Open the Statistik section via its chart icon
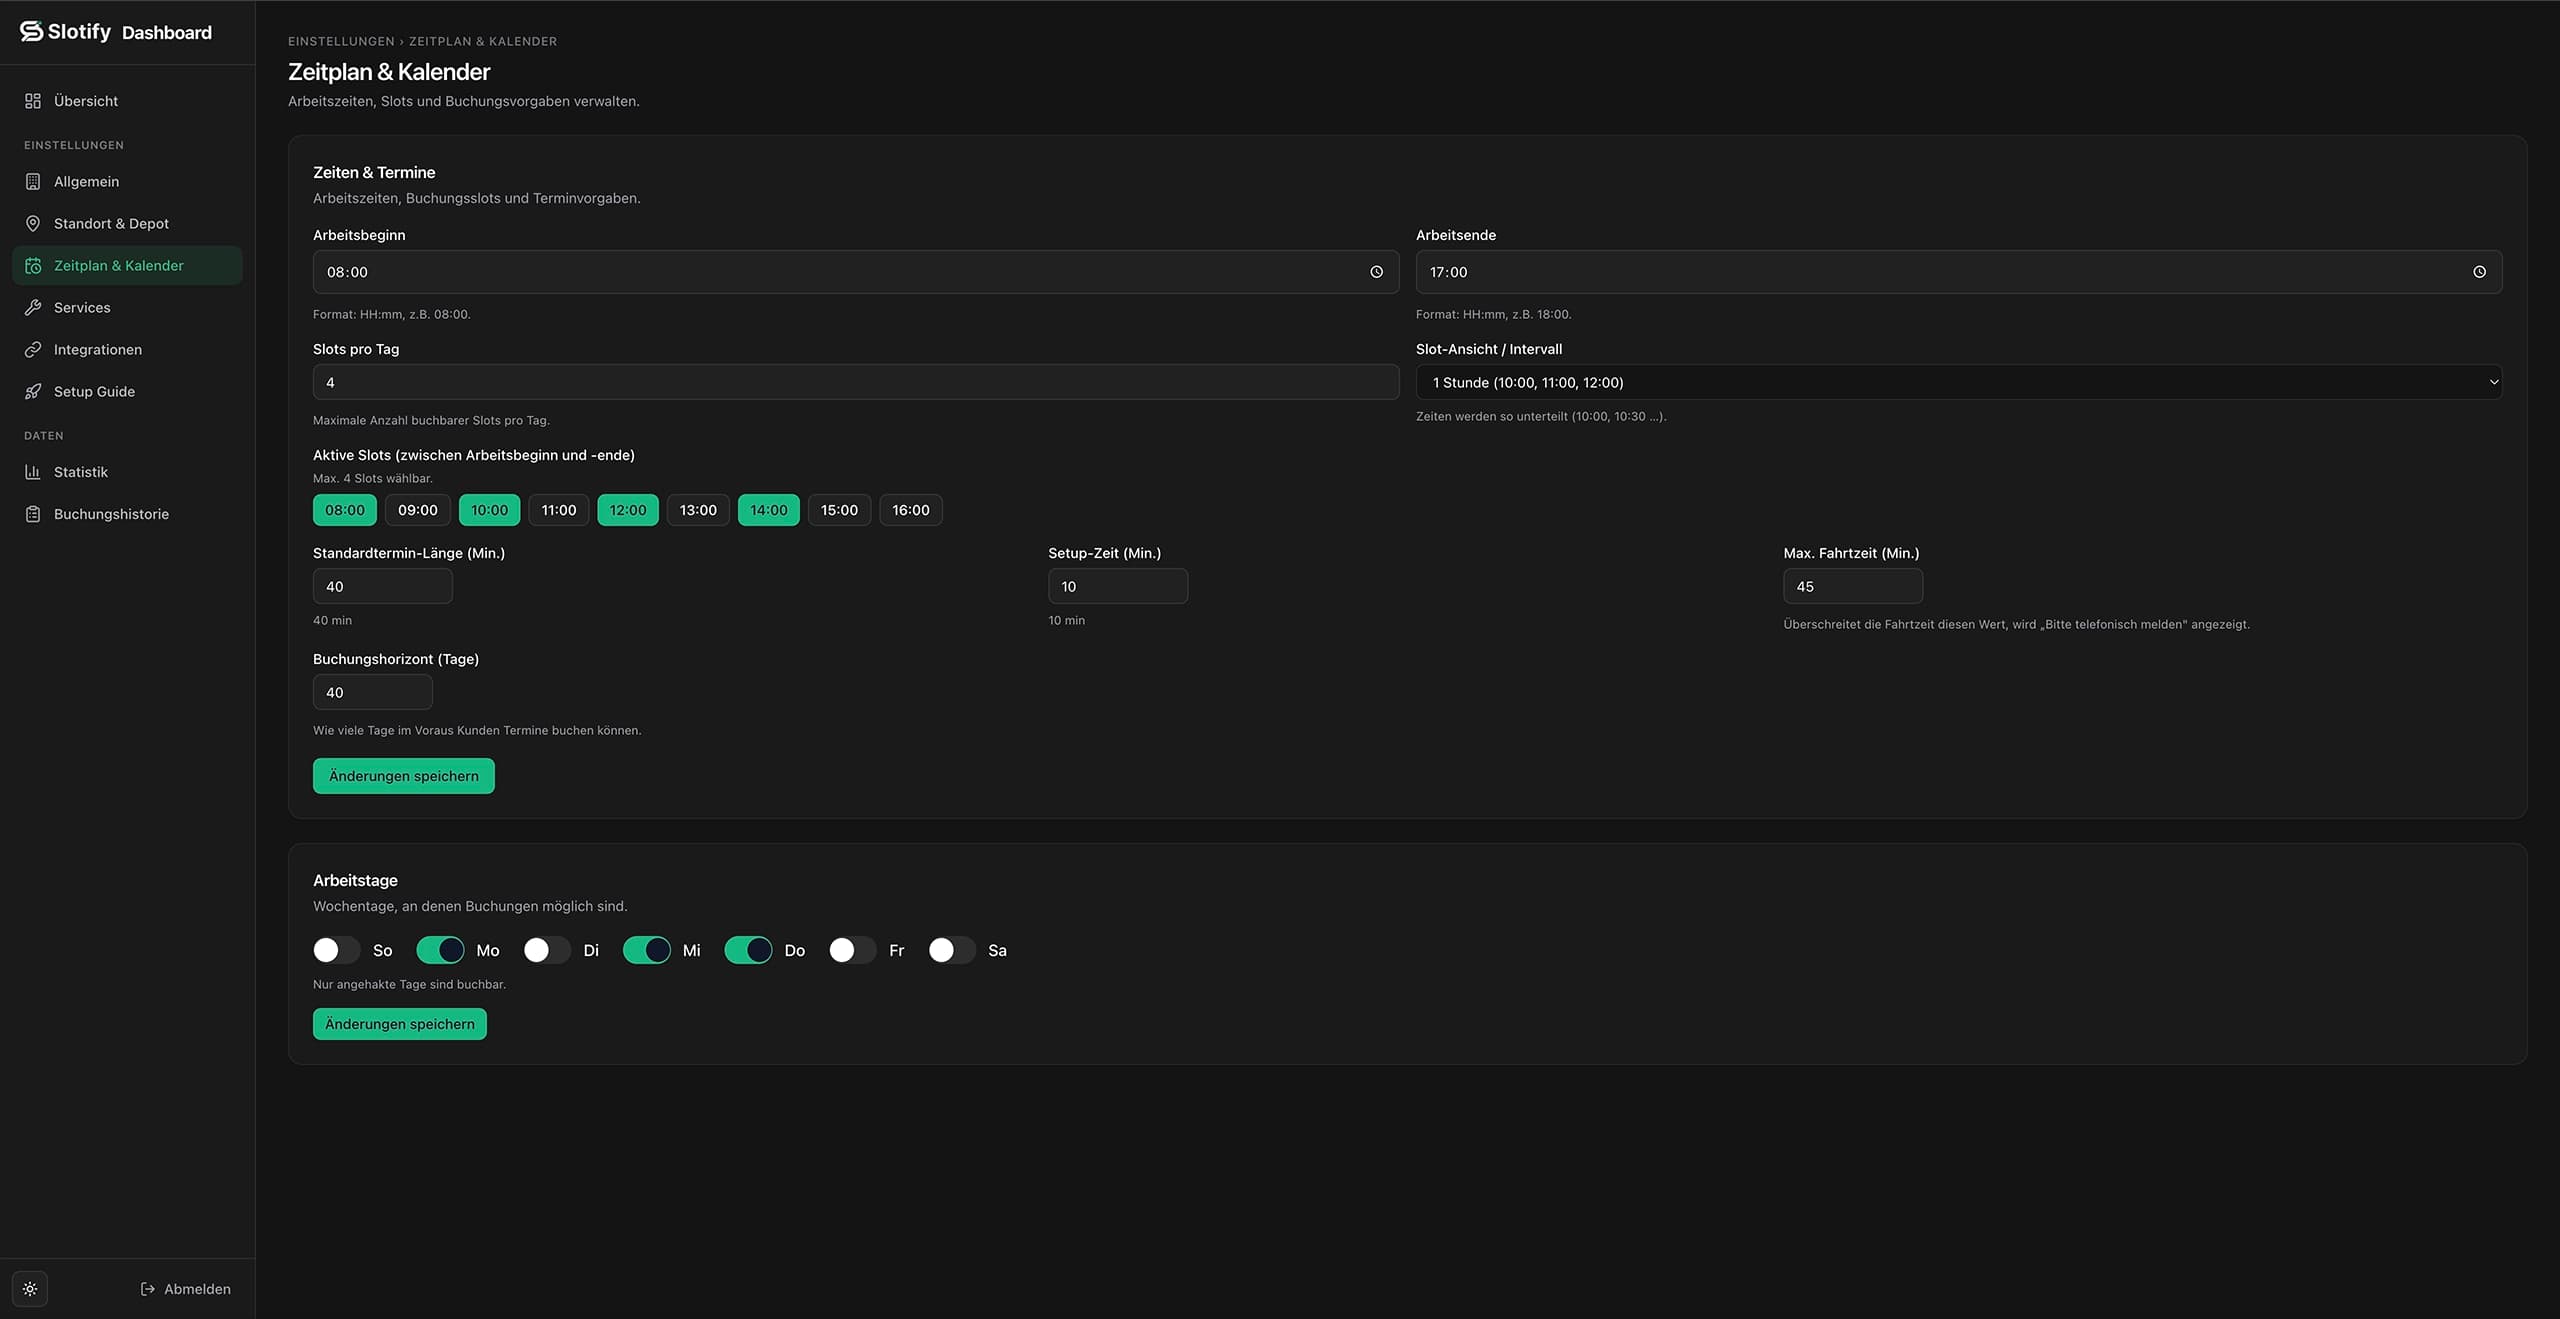Image resolution: width=2560 pixels, height=1319 pixels. (x=33, y=471)
